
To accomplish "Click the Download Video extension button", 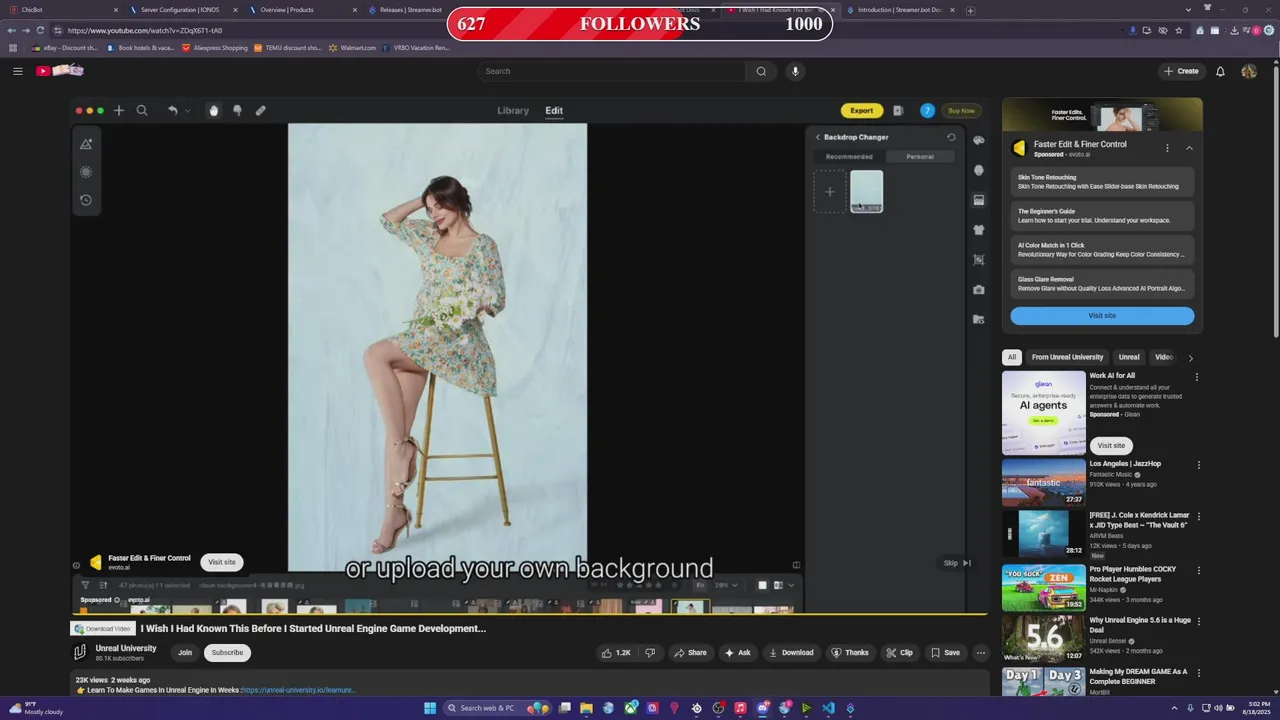I will coord(102,629).
